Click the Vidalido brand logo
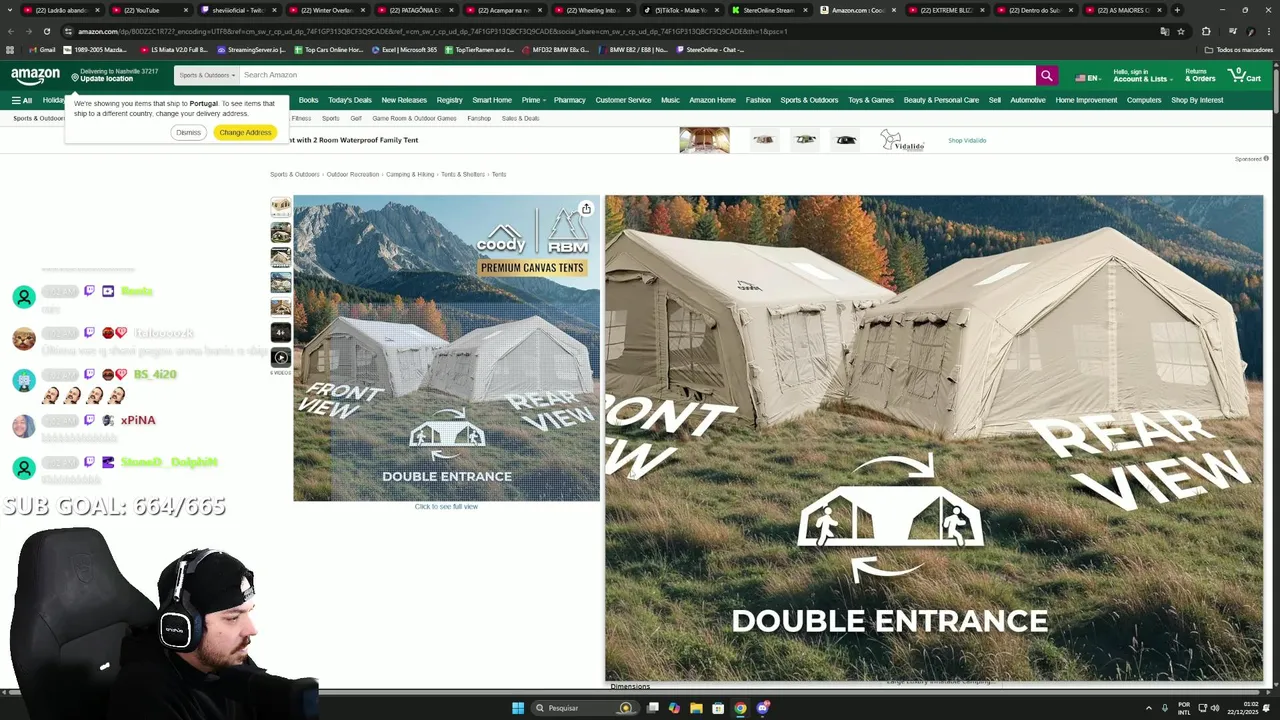Screen dimensions: 1280x720 click(902, 140)
